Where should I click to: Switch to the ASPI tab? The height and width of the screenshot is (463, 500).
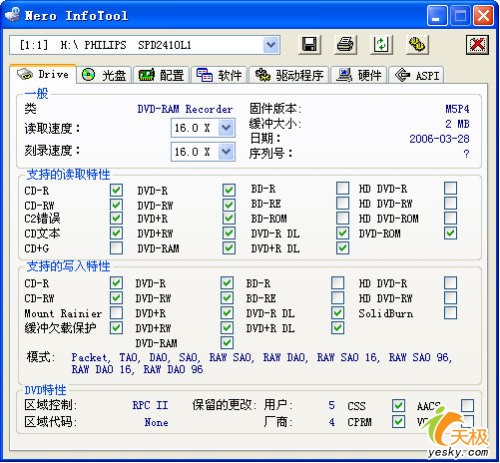point(416,75)
